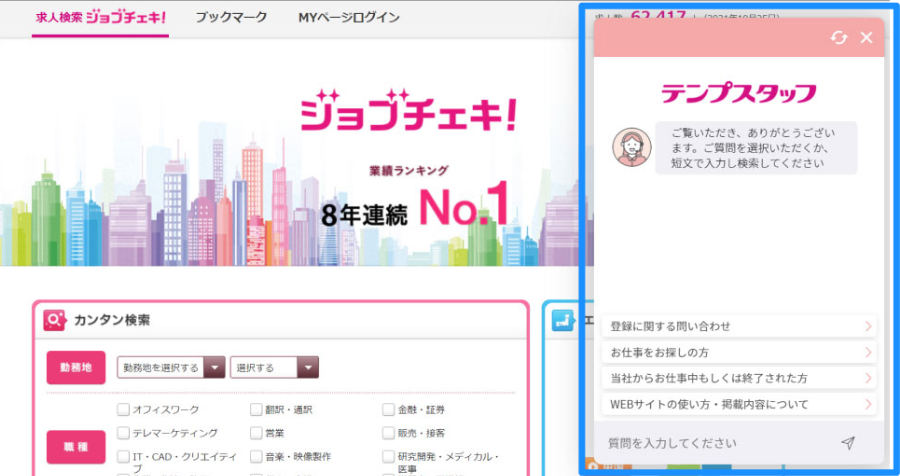Click the chat refresh icon

[x=839, y=38]
